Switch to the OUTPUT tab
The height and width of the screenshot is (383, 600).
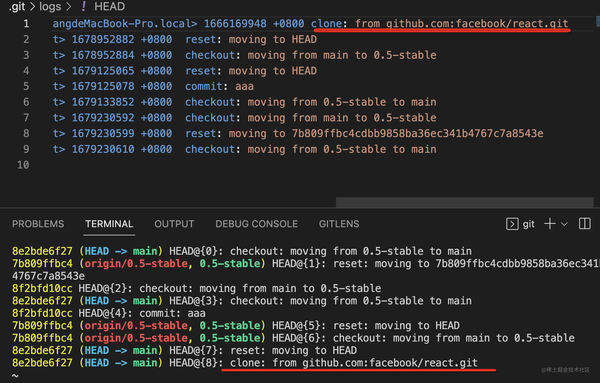[x=174, y=224]
